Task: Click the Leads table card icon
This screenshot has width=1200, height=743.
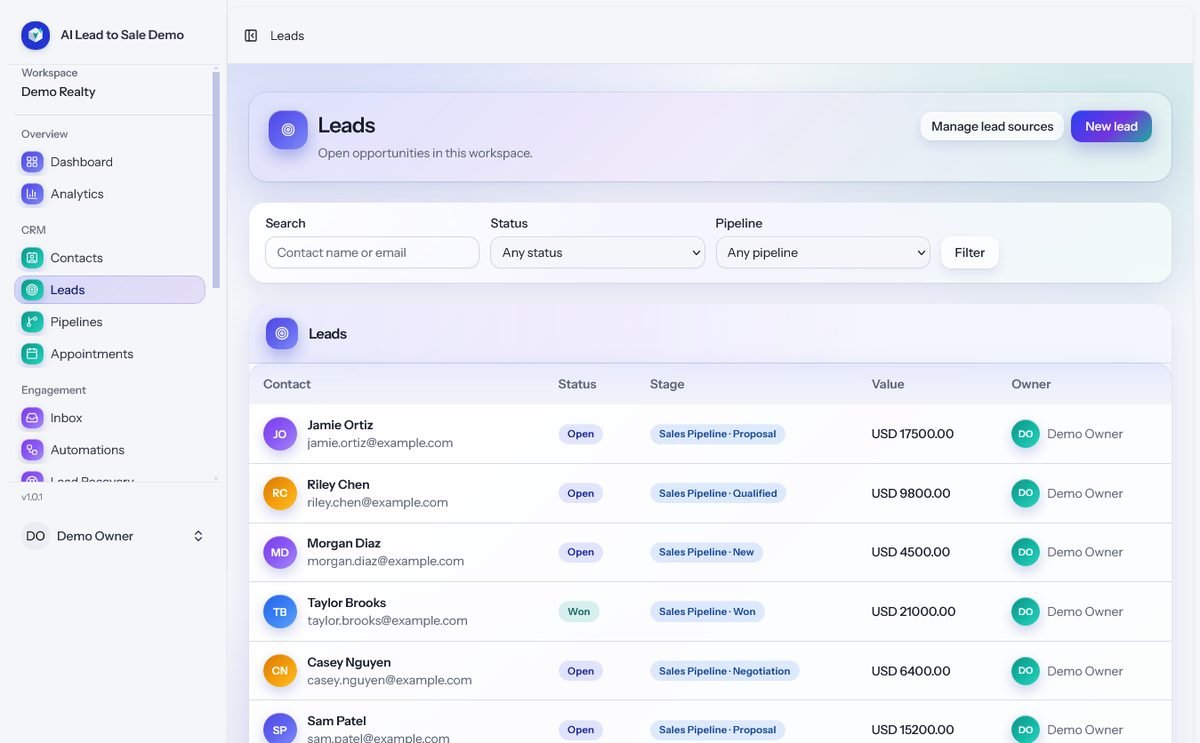Action: tap(282, 334)
